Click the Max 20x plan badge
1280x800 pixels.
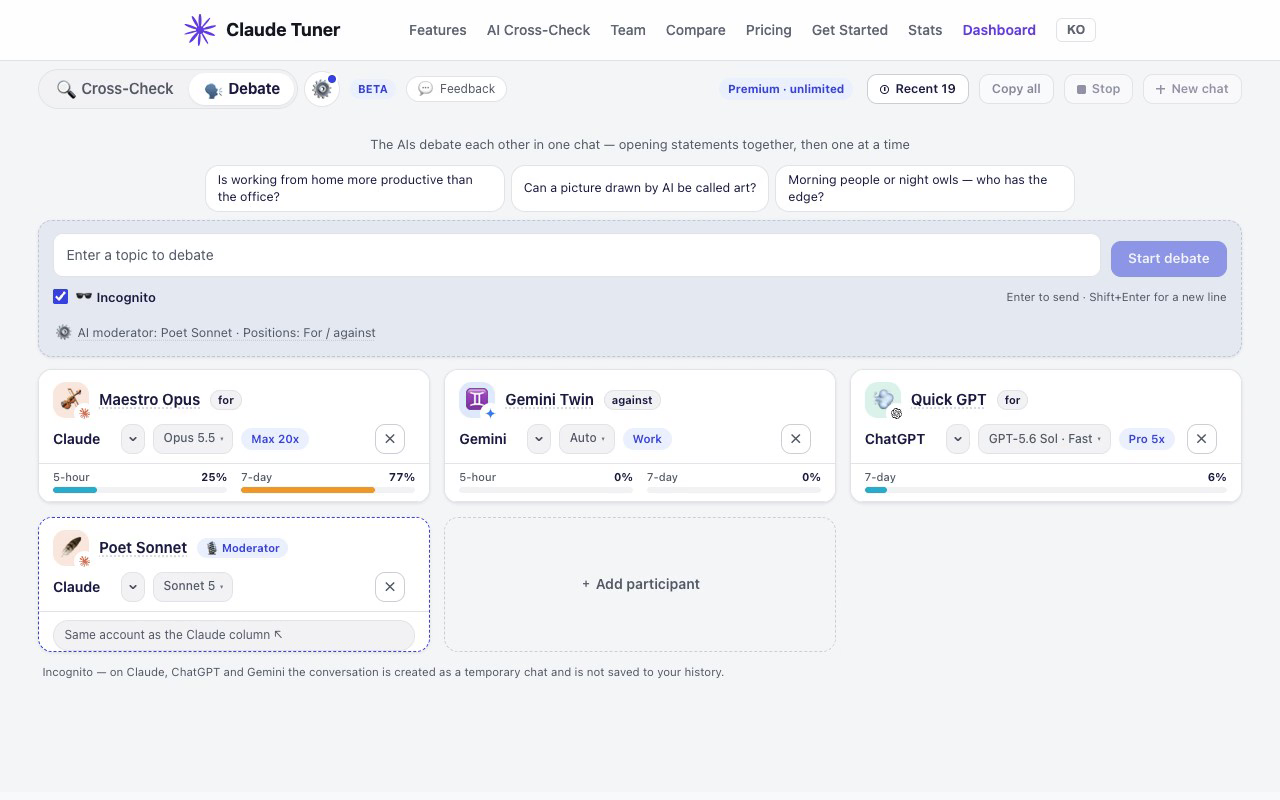point(275,439)
